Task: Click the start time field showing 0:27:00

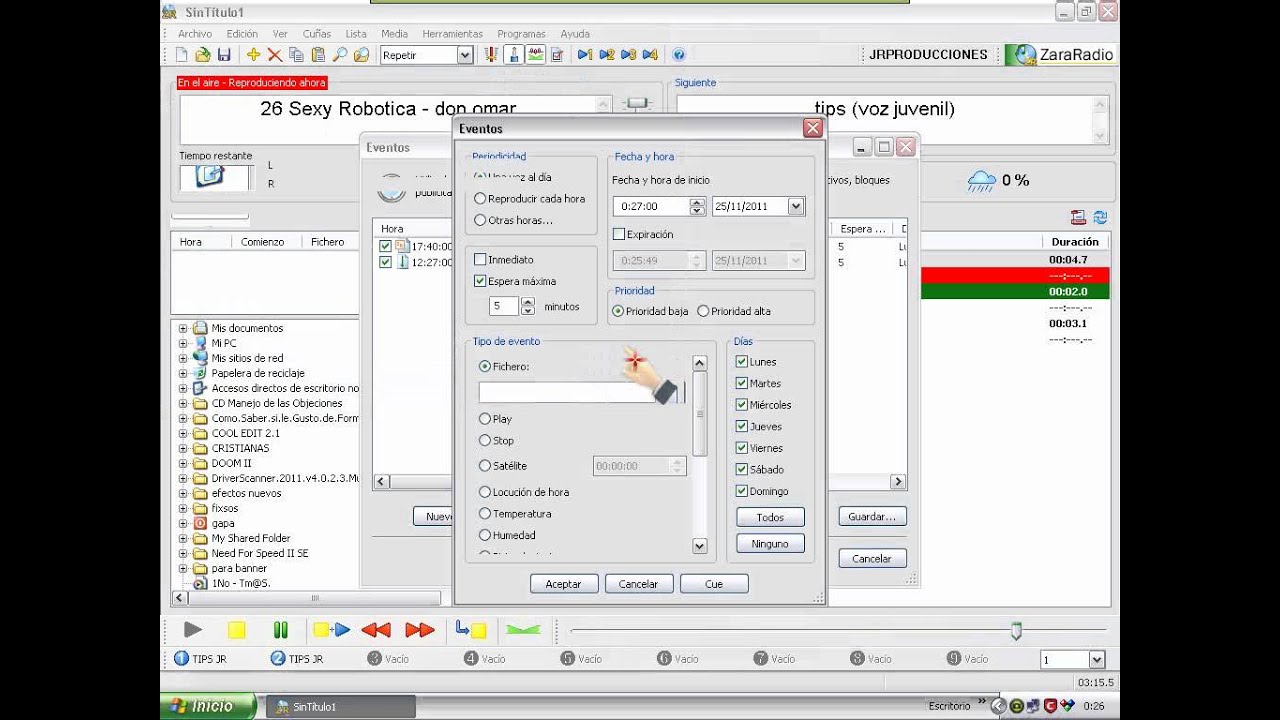Action: [x=650, y=206]
